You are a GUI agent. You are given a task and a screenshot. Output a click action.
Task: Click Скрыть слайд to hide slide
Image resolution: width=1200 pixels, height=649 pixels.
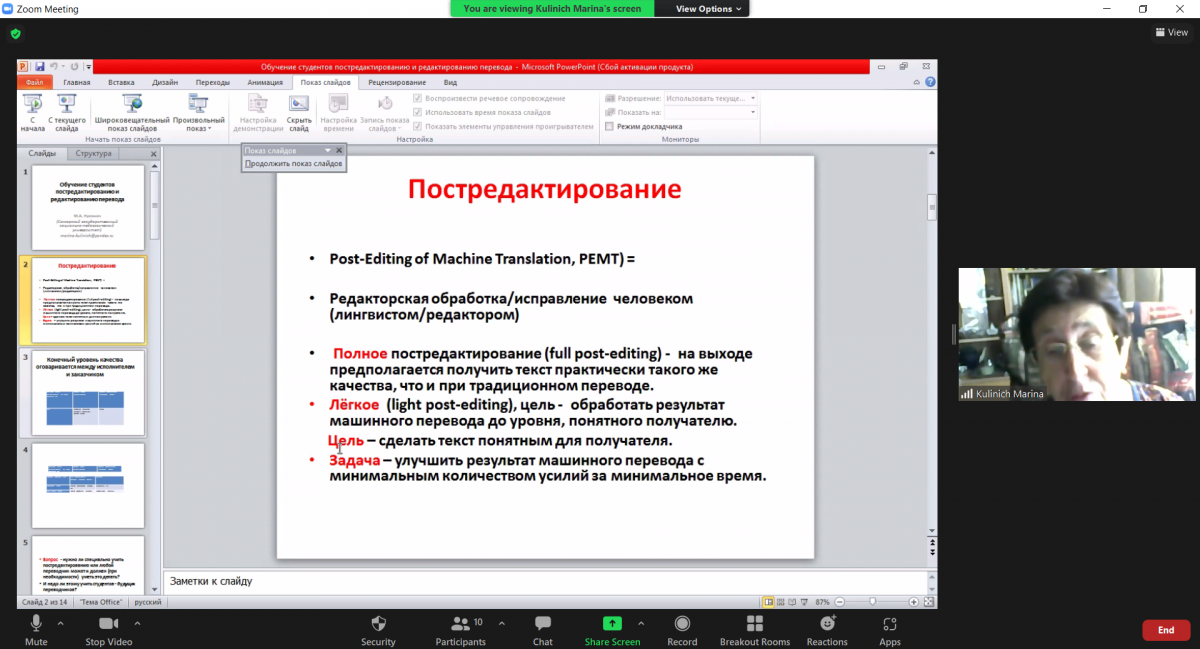click(x=299, y=113)
